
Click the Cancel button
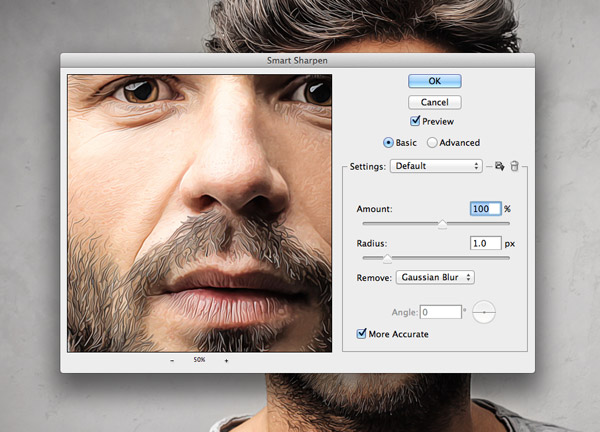click(435, 102)
